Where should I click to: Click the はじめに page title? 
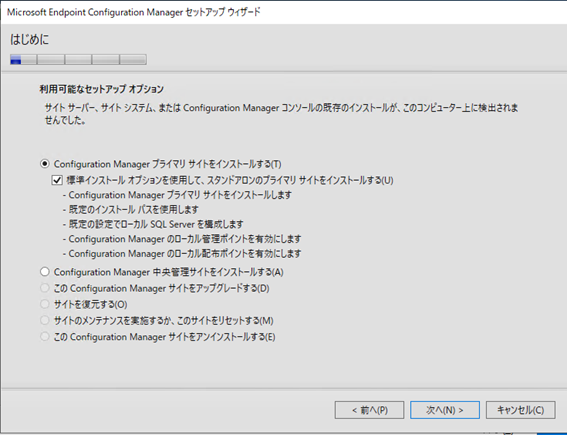click(29, 39)
